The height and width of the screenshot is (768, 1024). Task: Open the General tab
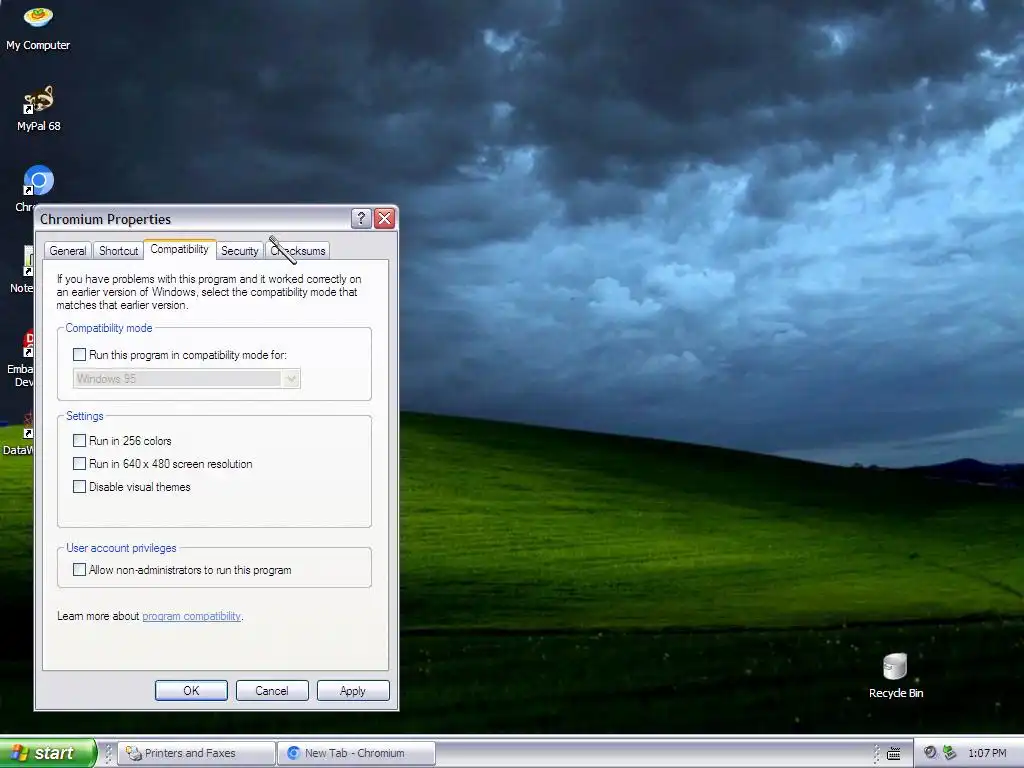point(68,251)
